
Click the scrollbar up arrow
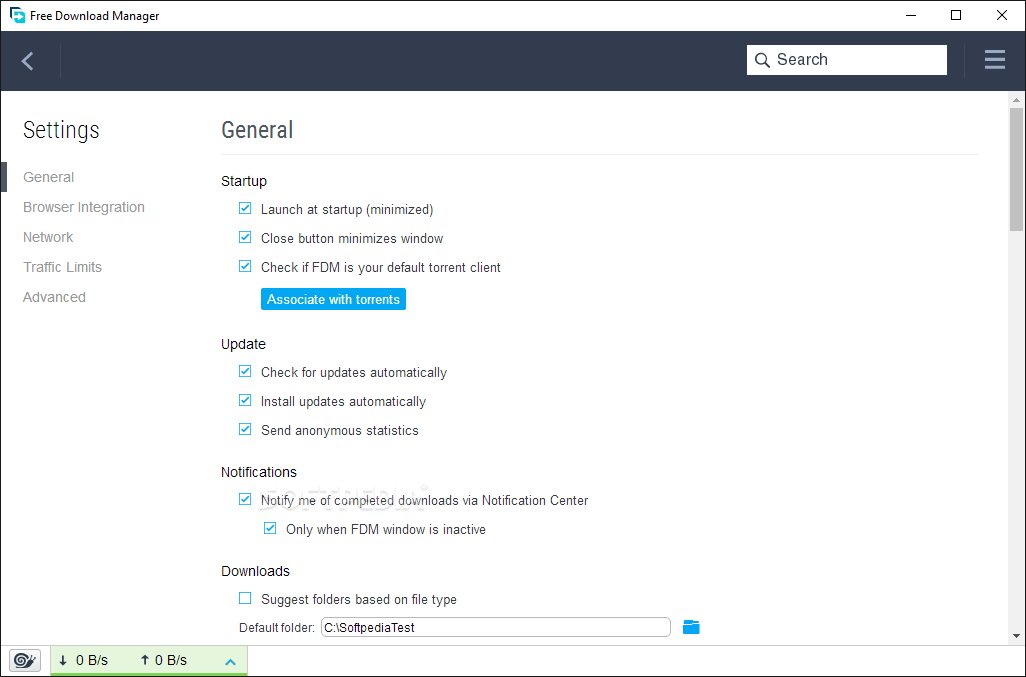coord(1016,100)
